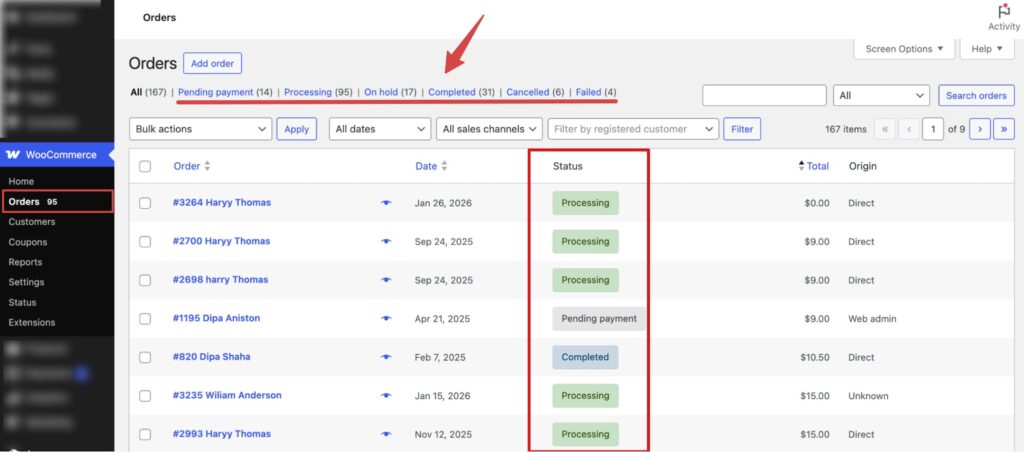Click the current page number field
The width and height of the screenshot is (1024, 452).
933,129
